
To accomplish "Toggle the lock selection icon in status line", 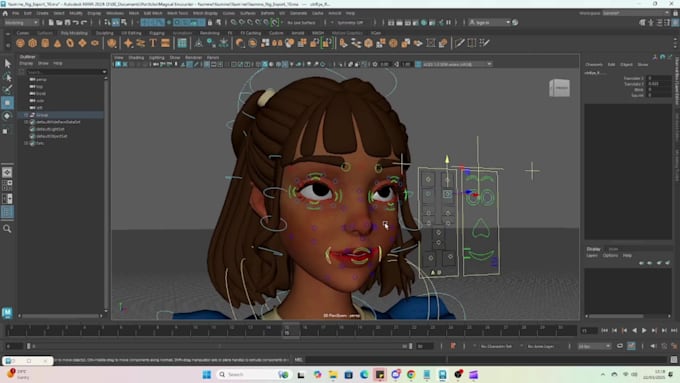I will pyautogui.click(x=210, y=22).
